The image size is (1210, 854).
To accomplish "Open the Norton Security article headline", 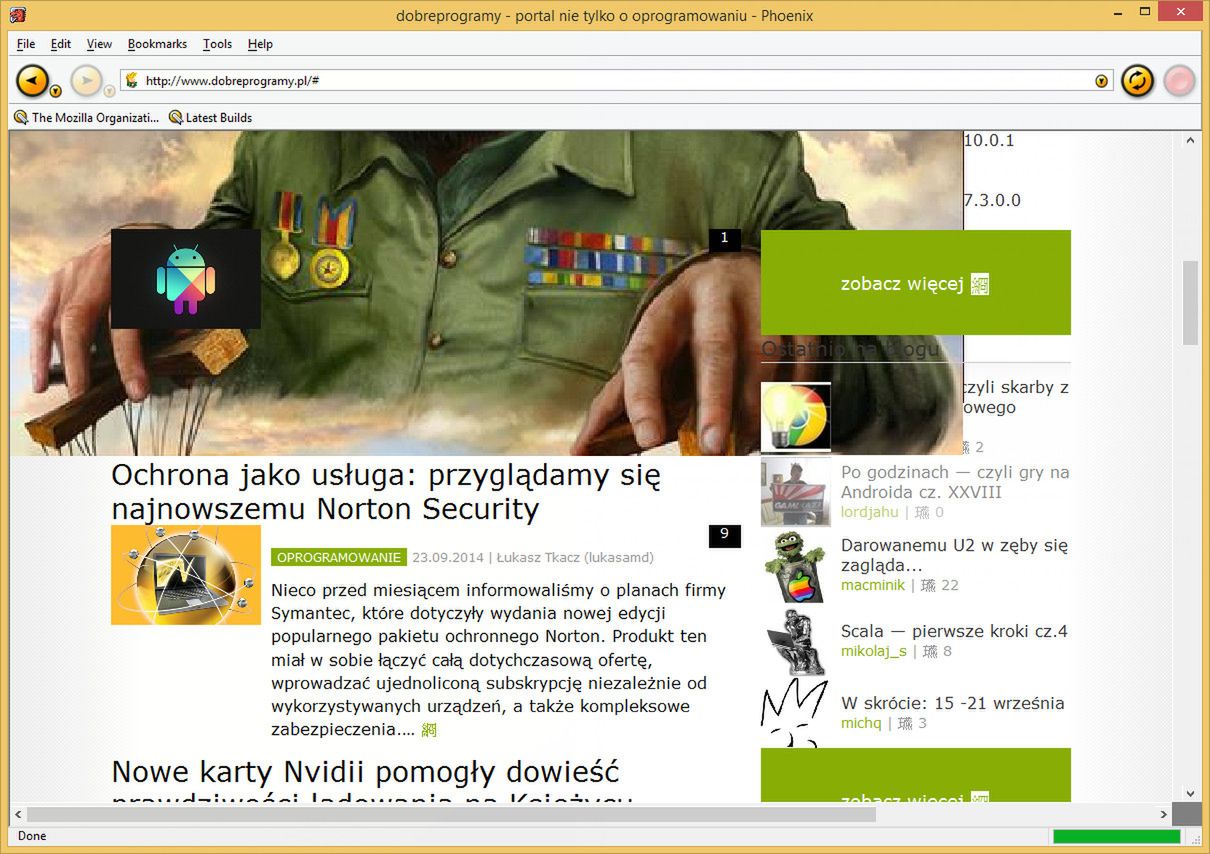I will [x=386, y=492].
